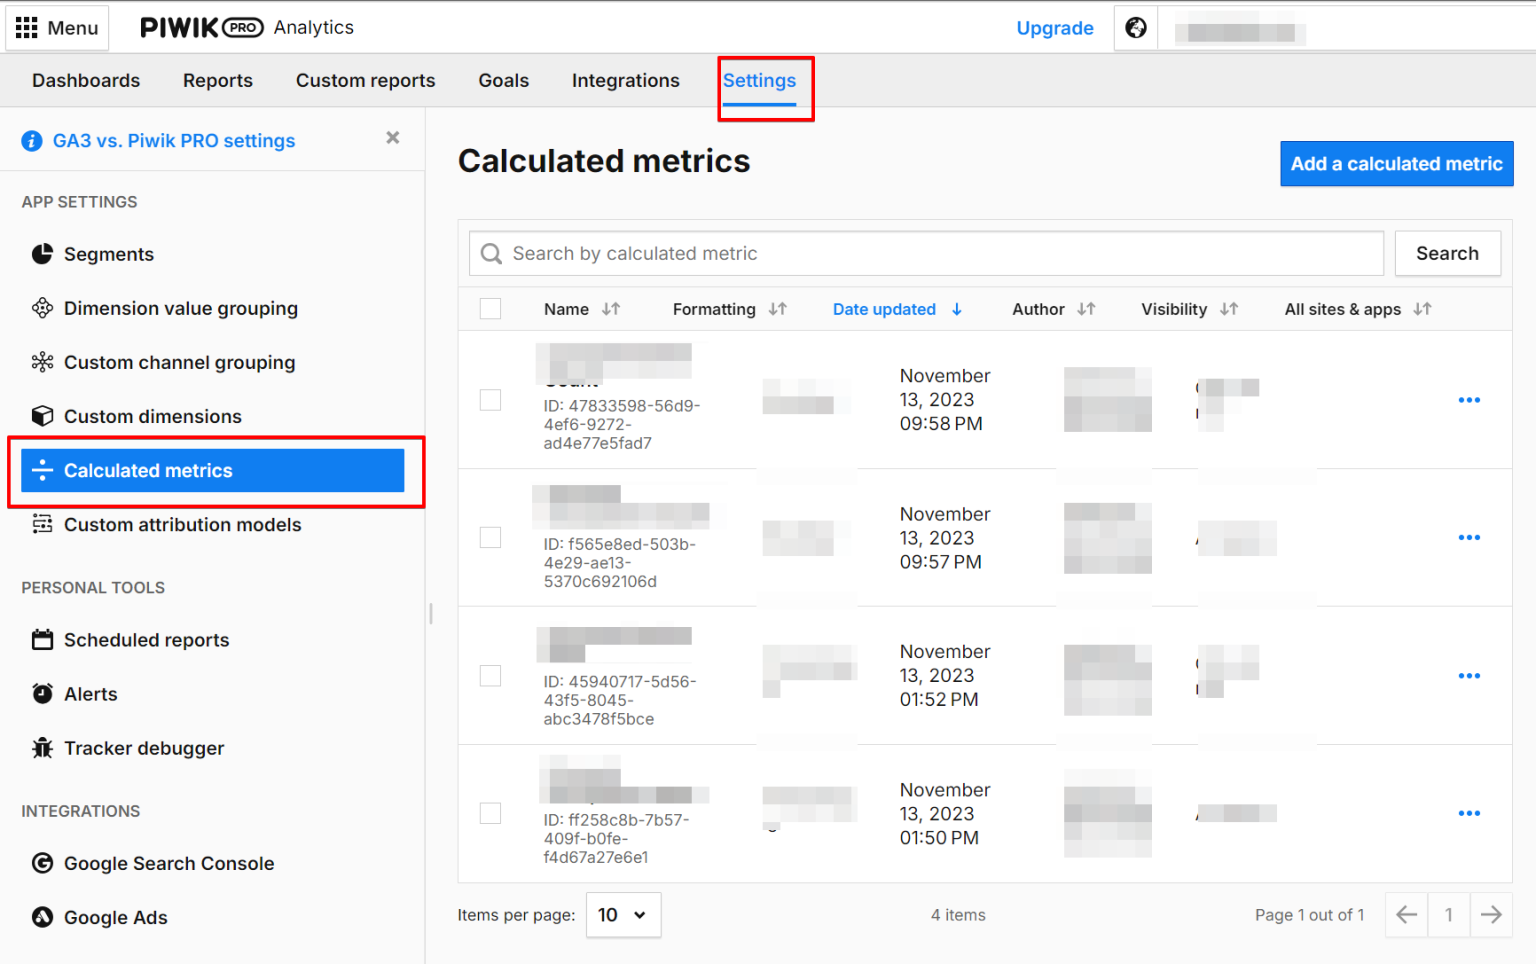Click the Upgrade link
1536x964 pixels.
click(x=1055, y=28)
